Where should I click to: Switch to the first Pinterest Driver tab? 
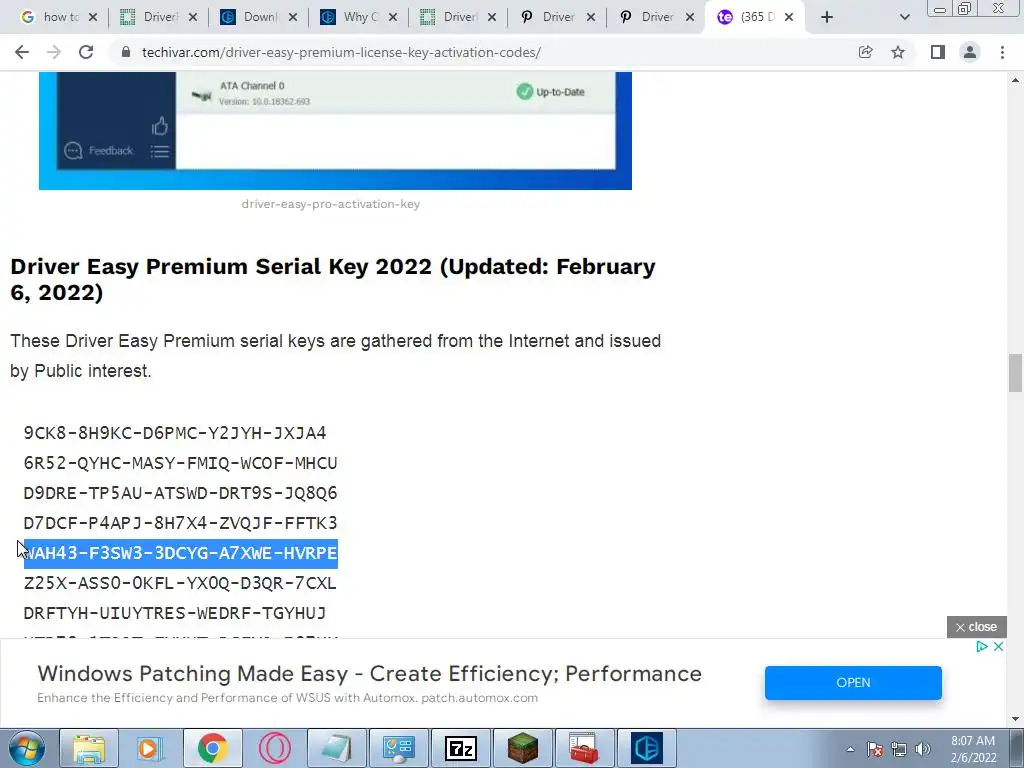pos(556,17)
